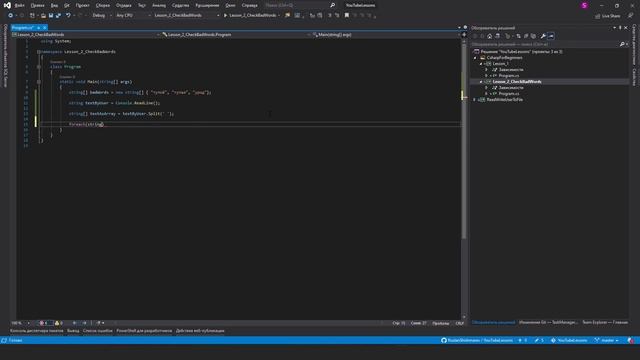Save all files toolbar icon

58,16
